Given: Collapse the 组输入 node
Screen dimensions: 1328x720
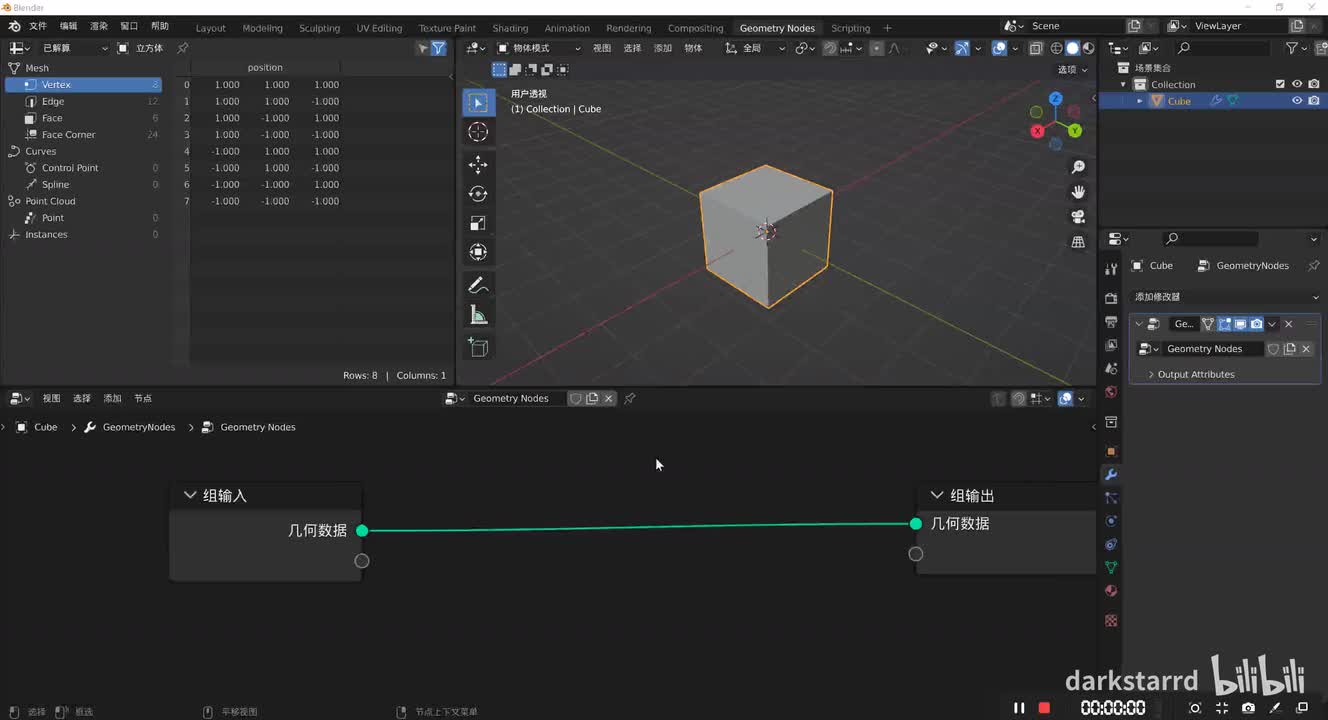Looking at the screenshot, I should pos(190,495).
